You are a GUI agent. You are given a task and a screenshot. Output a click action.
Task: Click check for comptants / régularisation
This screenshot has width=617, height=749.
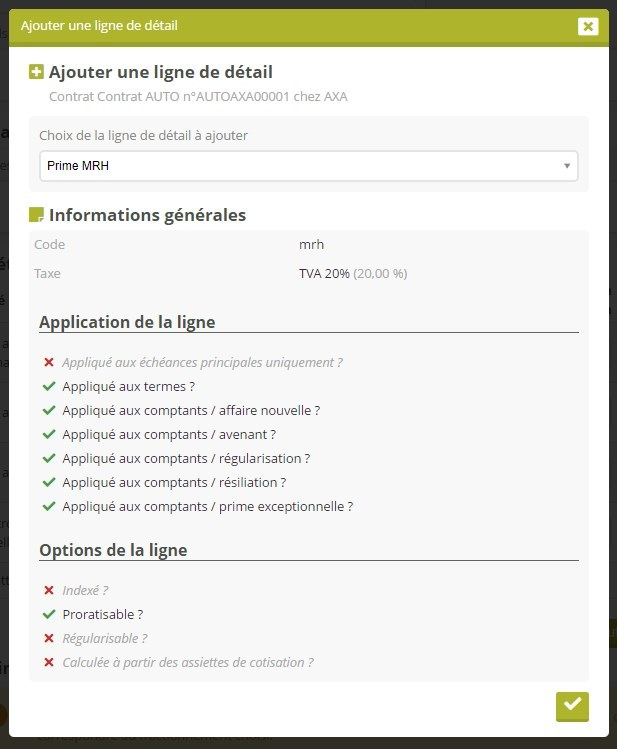49,459
